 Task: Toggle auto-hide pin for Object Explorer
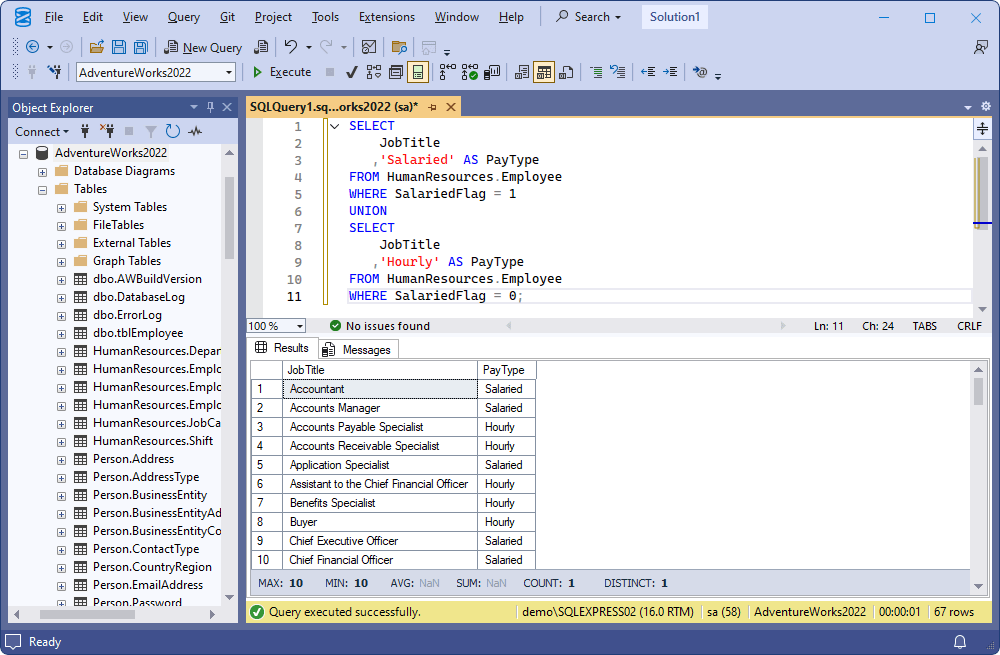tap(210, 107)
